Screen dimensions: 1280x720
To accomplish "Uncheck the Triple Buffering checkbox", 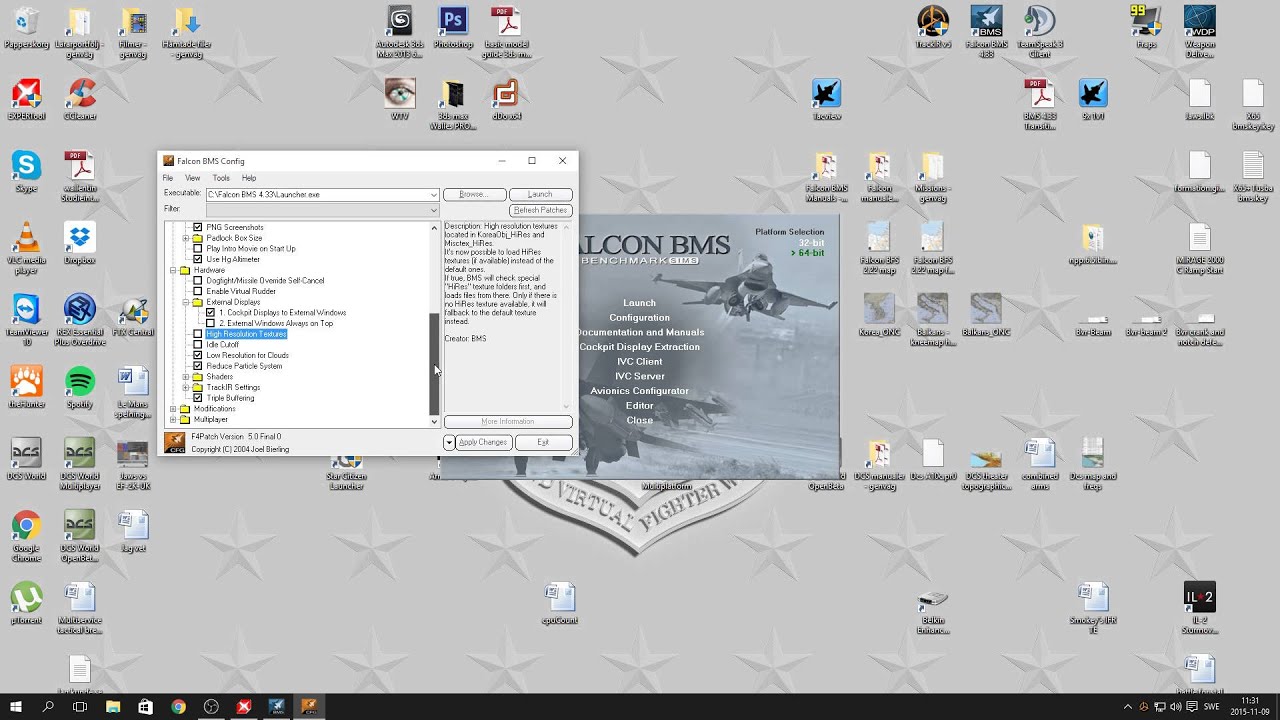I will [197, 398].
